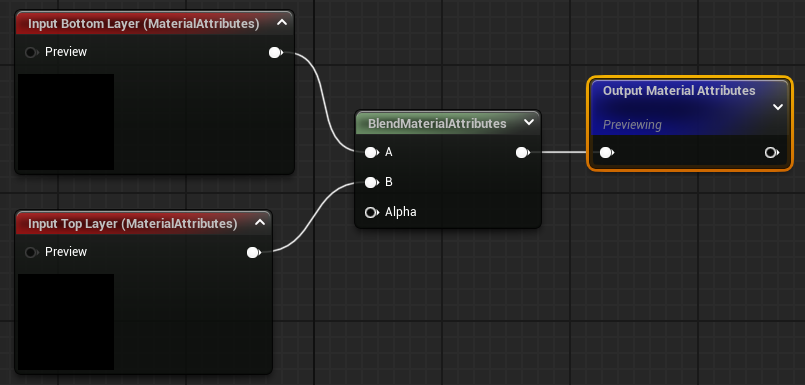Click the A input pin on BlendMaterialAttributes

coord(372,152)
